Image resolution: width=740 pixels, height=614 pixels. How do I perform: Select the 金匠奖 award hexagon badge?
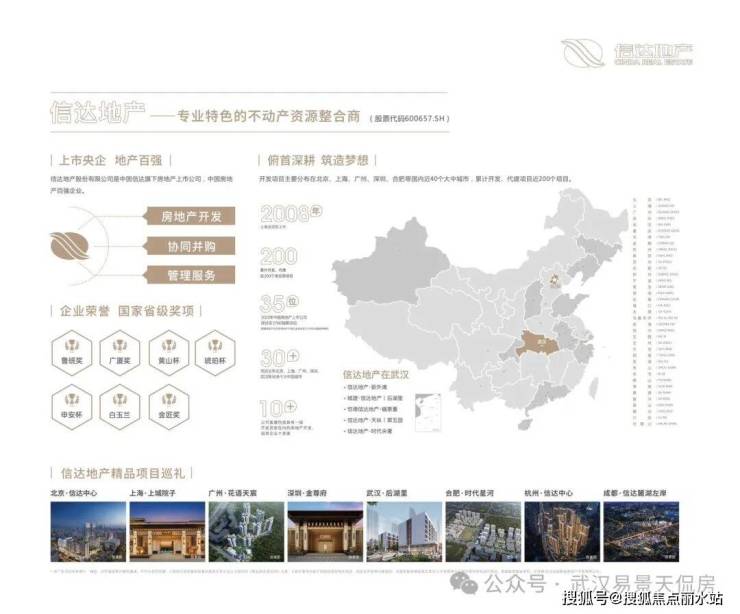pyautogui.click(x=168, y=407)
